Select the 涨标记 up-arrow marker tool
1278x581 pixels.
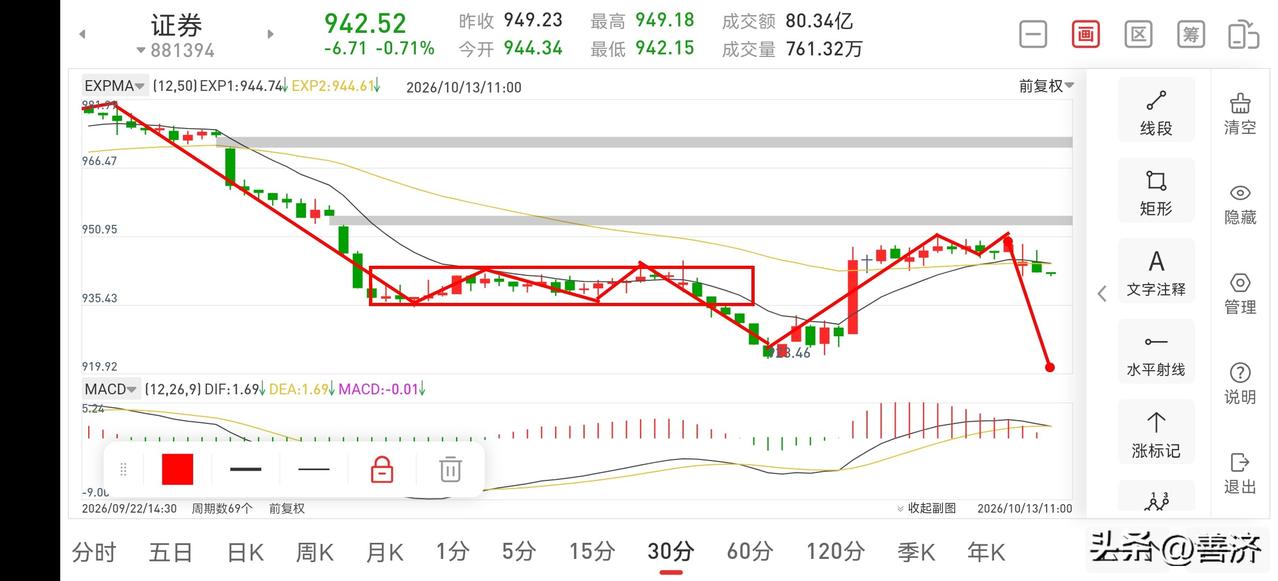[1156, 433]
